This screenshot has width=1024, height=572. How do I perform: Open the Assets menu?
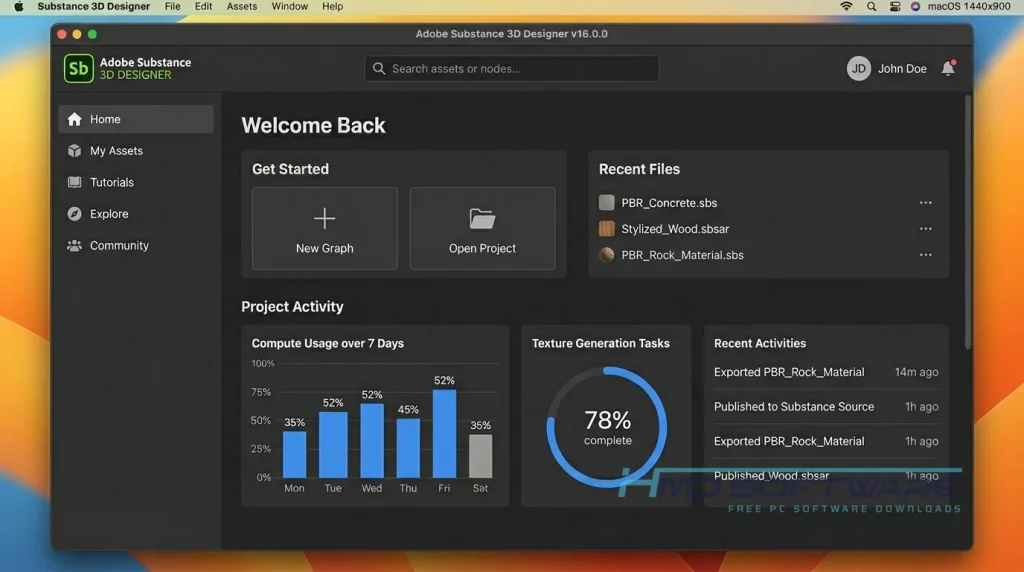(x=242, y=7)
